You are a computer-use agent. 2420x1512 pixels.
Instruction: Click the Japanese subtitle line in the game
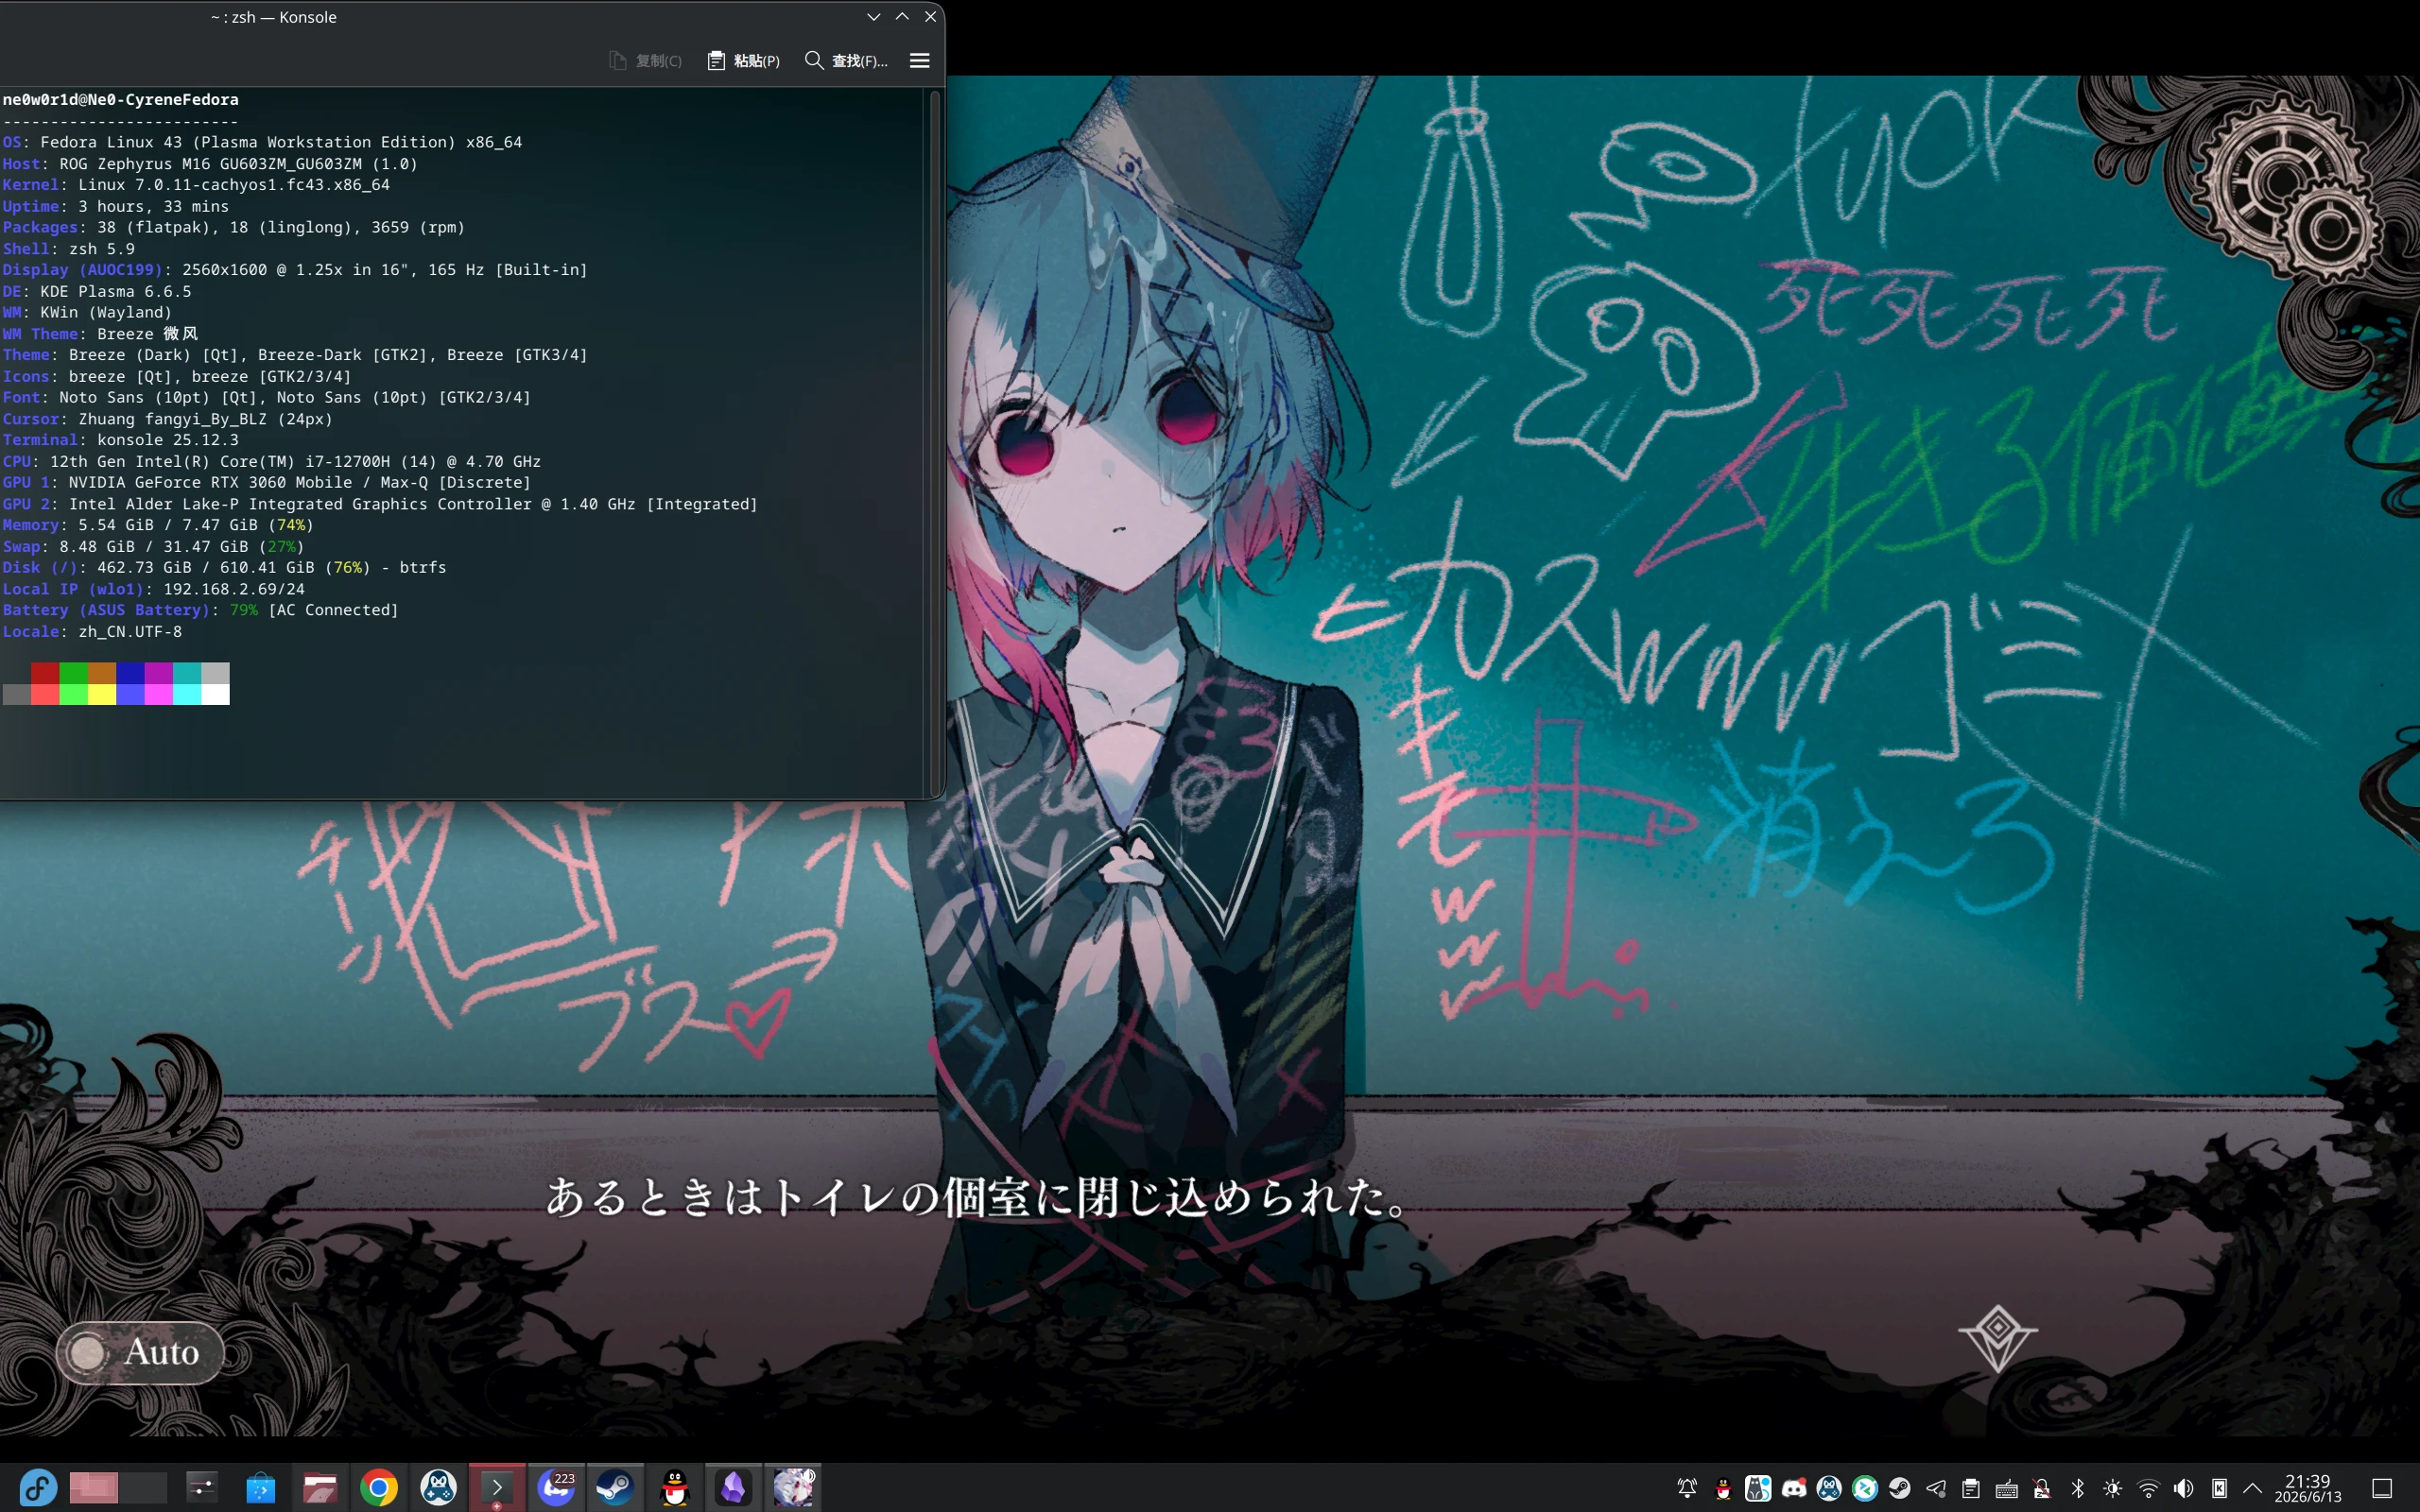978,1197
